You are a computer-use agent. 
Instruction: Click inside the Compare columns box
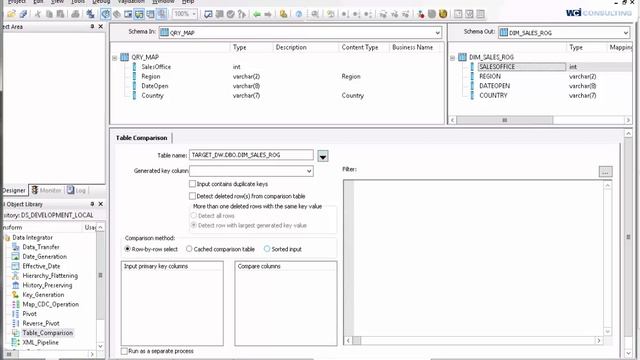(x=286, y=303)
